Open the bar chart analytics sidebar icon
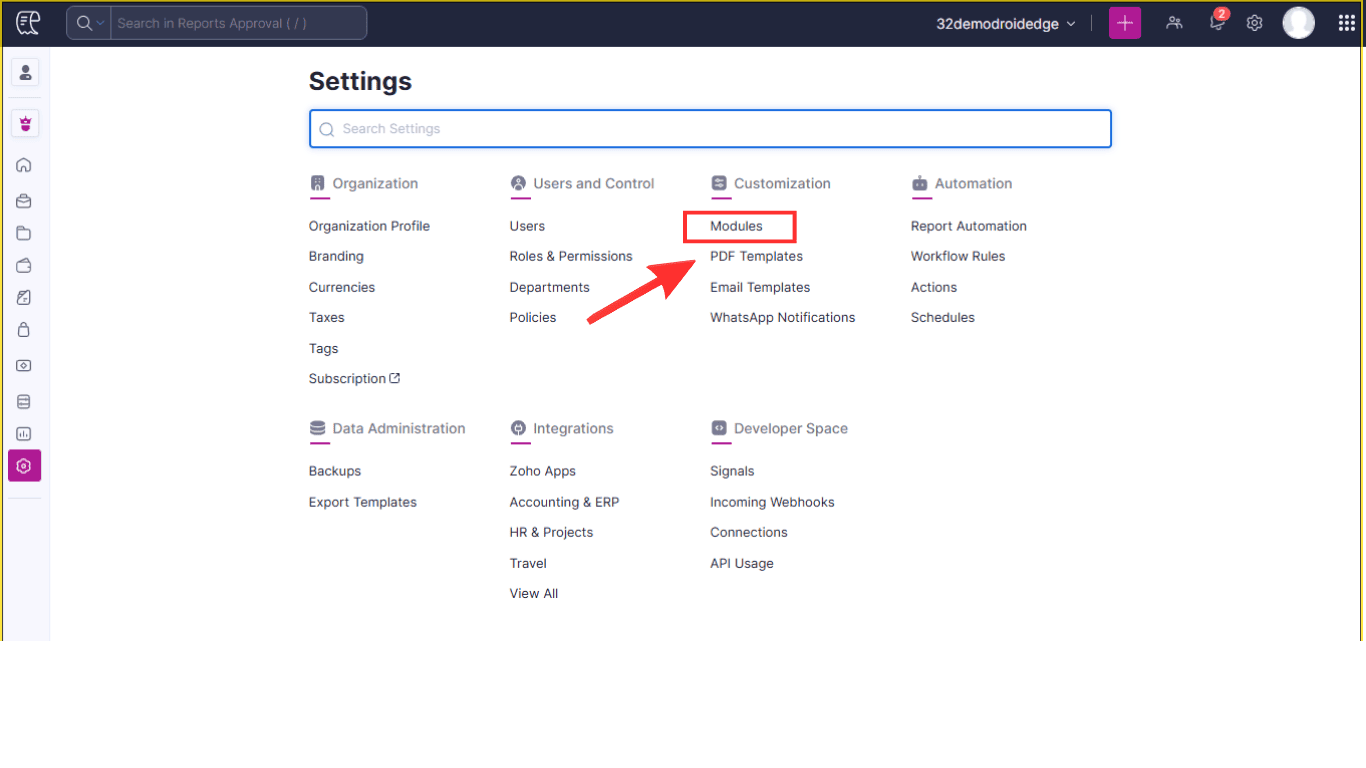The width and height of the screenshot is (1366, 768). pyautogui.click(x=24, y=434)
